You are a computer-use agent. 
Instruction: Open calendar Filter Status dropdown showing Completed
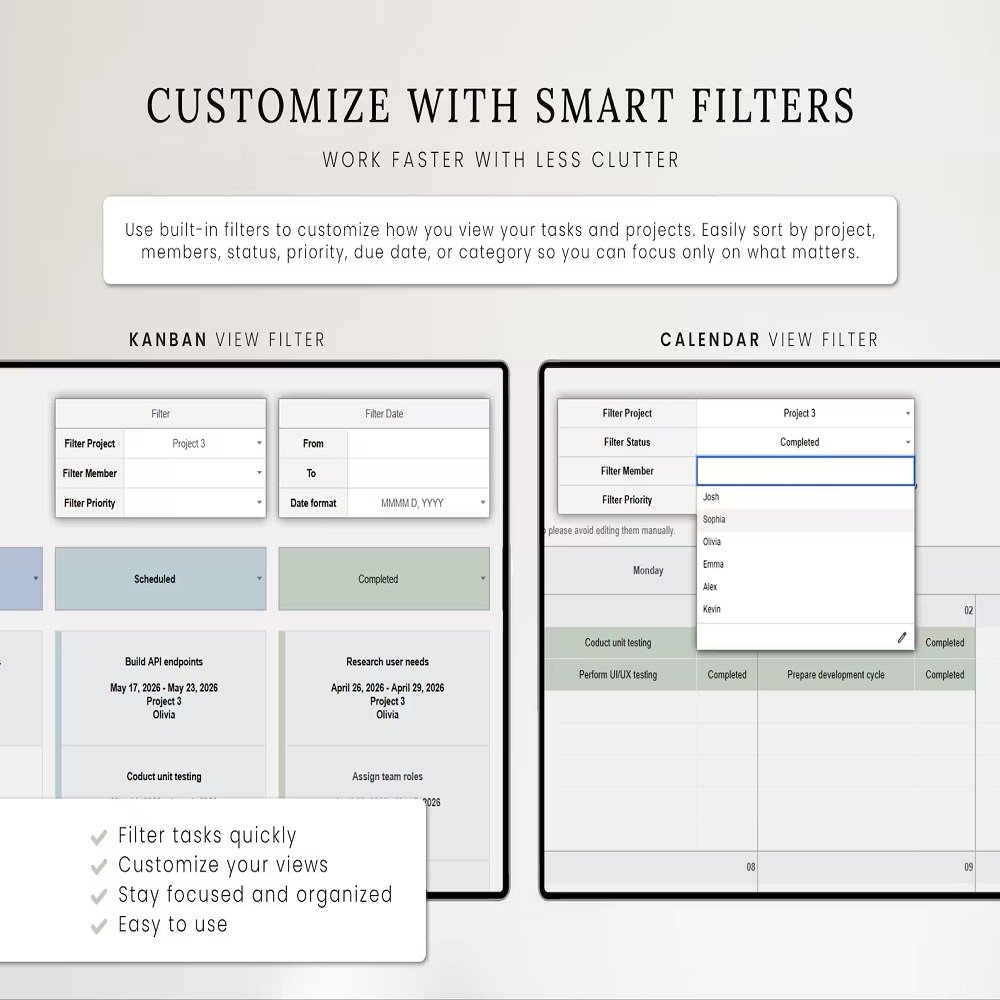805,442
